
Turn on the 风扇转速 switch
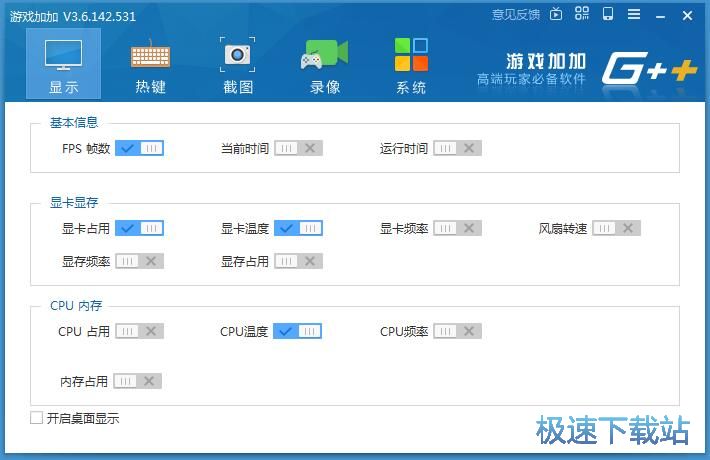click(616, 228)
